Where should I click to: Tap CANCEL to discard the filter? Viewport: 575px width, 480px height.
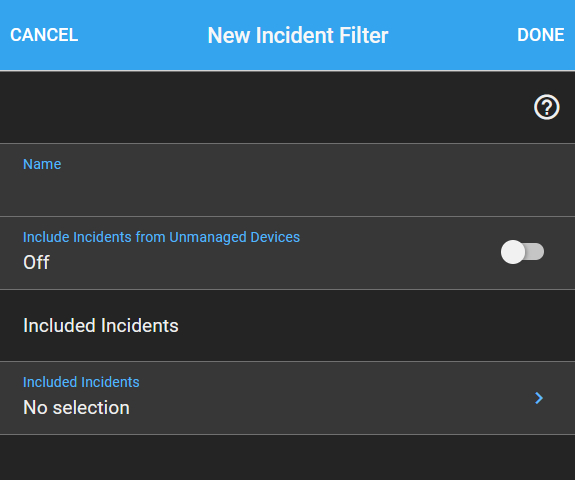[x=44, y=35]
